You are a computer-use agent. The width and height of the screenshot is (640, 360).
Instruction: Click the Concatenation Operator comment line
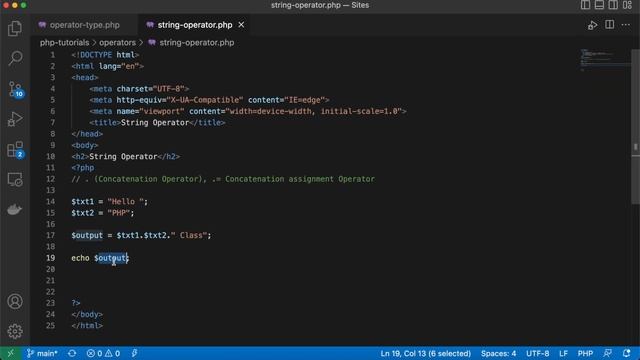click(x=223, y=179)
